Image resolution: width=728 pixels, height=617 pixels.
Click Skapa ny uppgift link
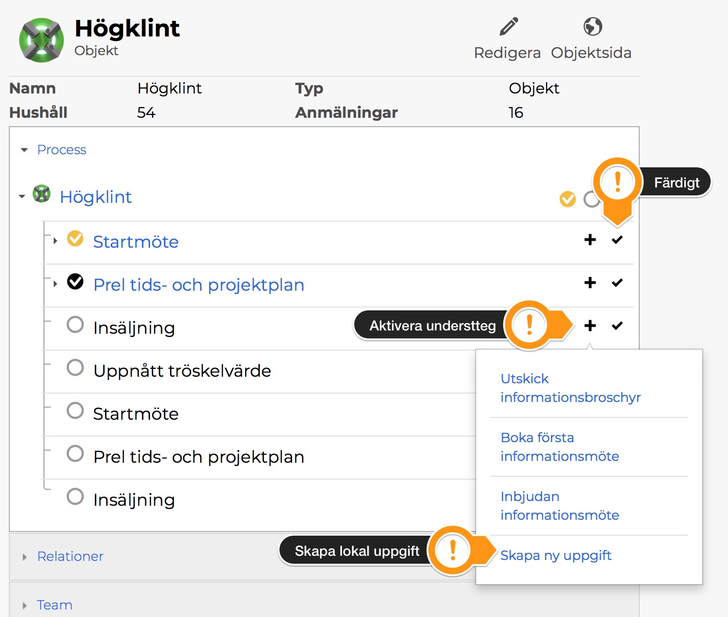[556, 555]
